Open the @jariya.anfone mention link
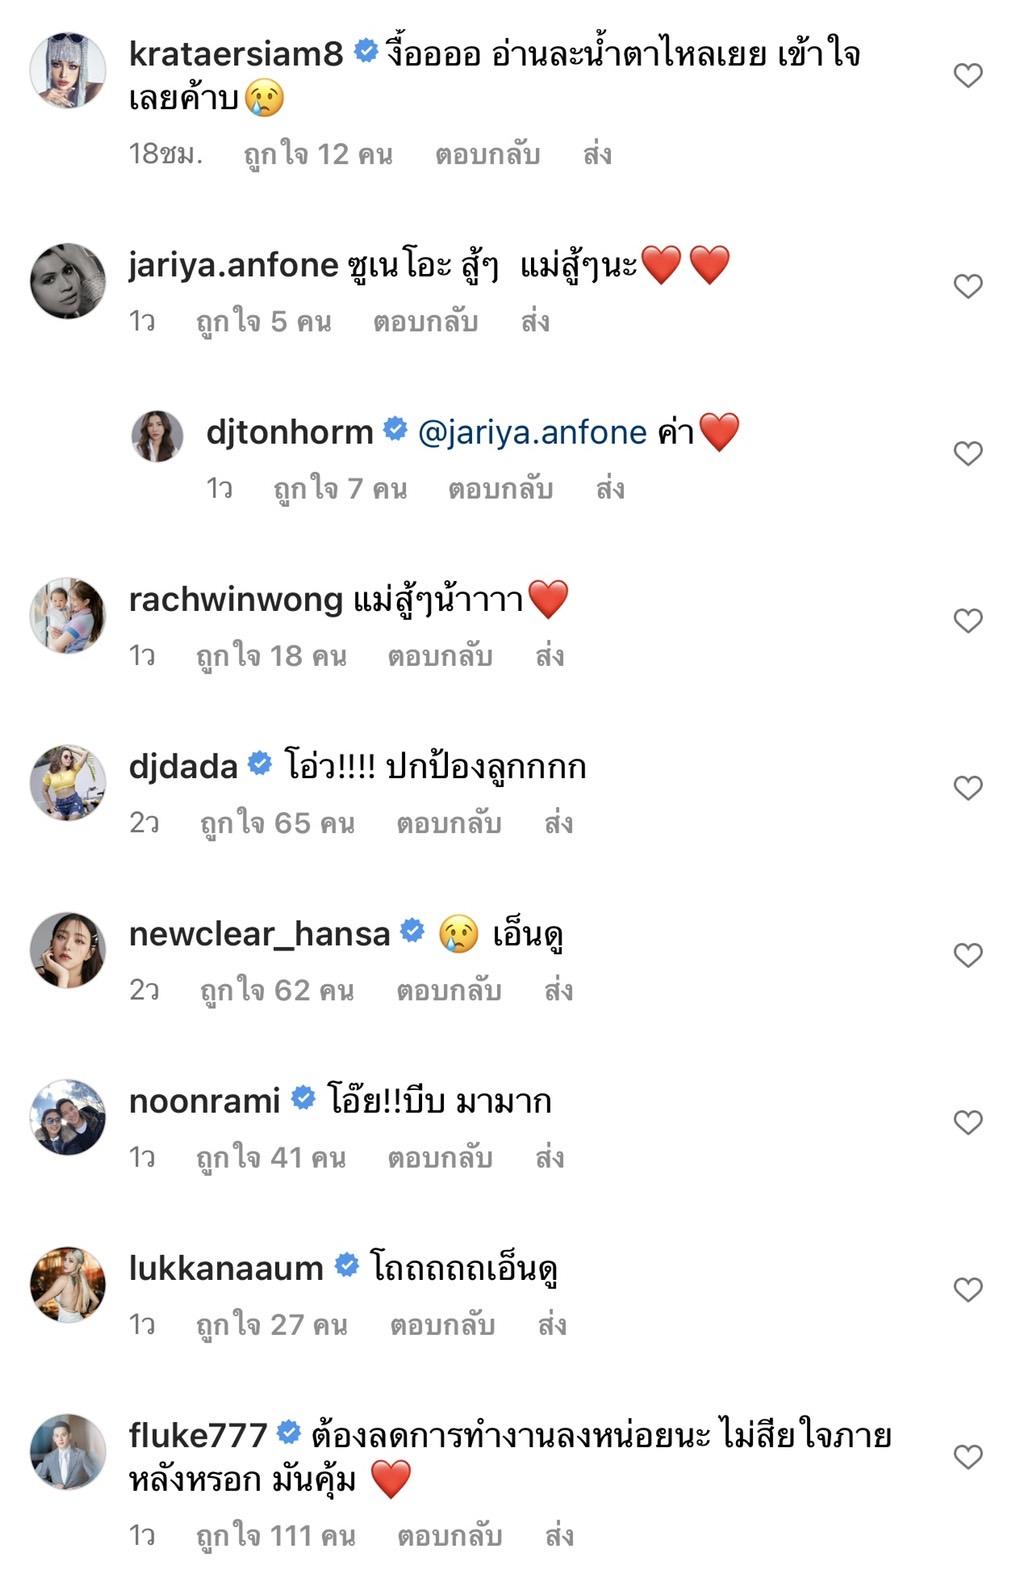The width and height of the screenshot is (1036, 1582). pos(532,432)
